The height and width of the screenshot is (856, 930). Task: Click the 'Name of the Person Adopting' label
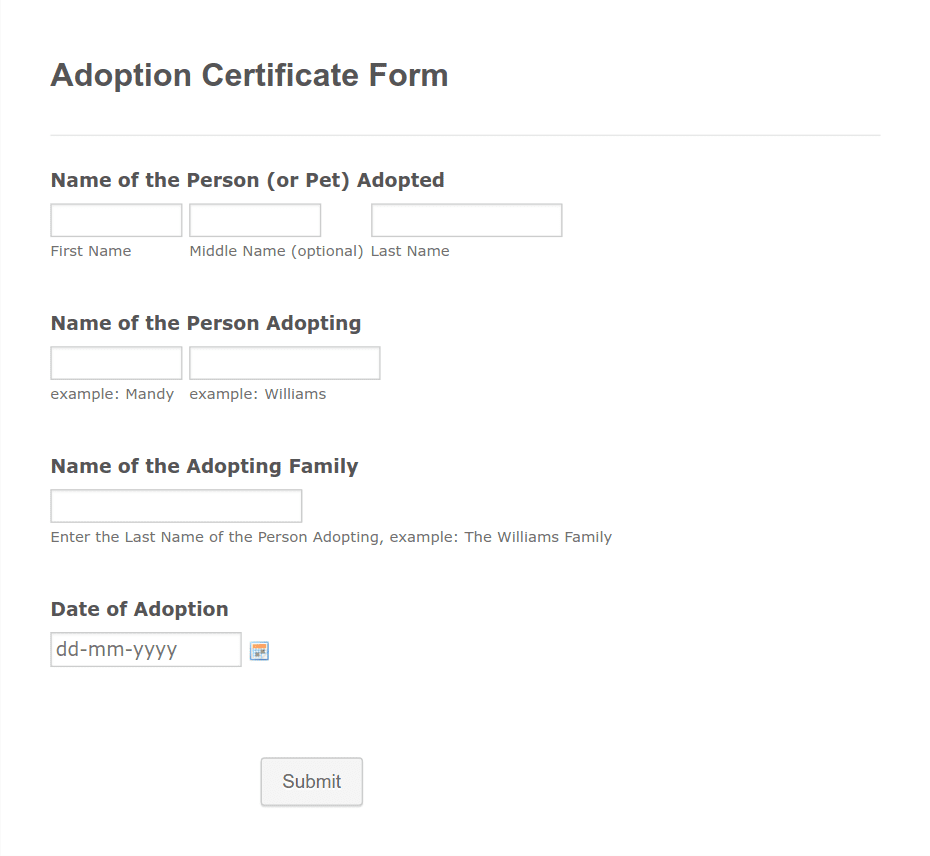[206, 323]
